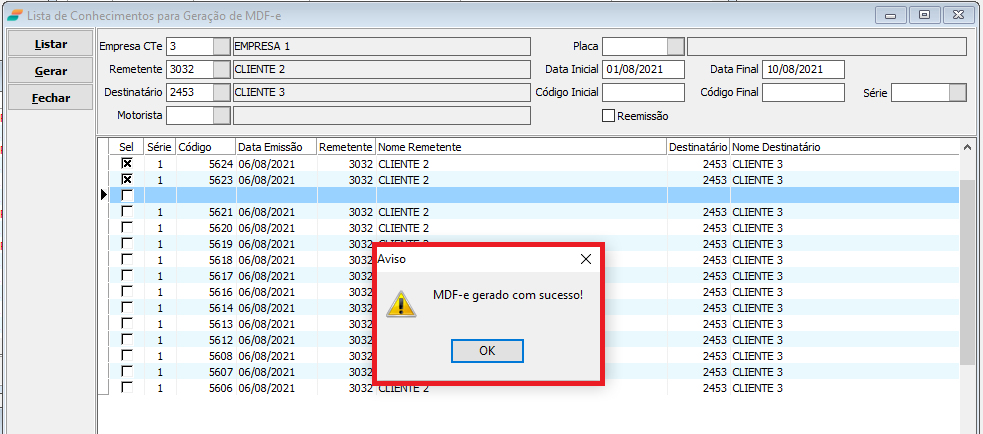Click the Data Inicial date field
The width and height of the screenshot is (983, 434).
point(642,69)
